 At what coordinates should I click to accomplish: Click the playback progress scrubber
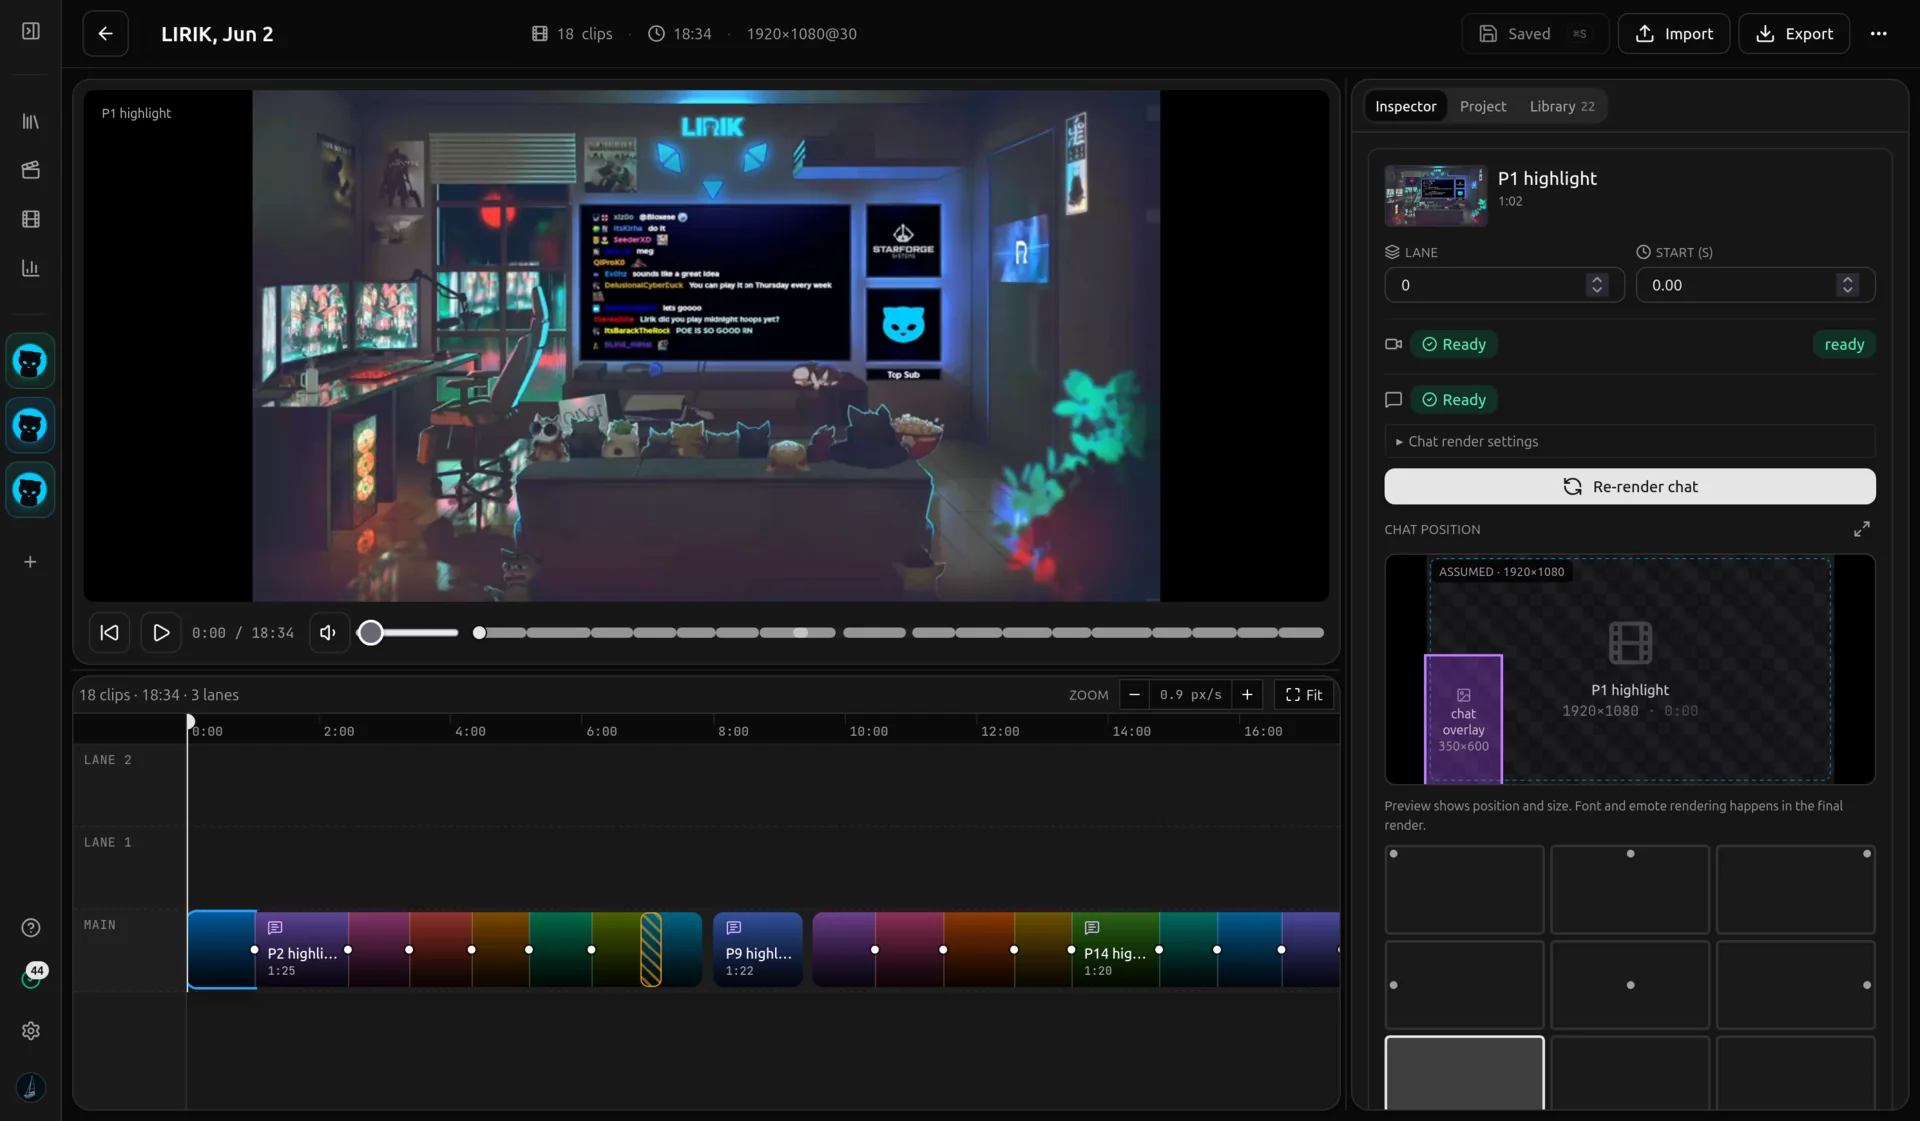(900, 633)
